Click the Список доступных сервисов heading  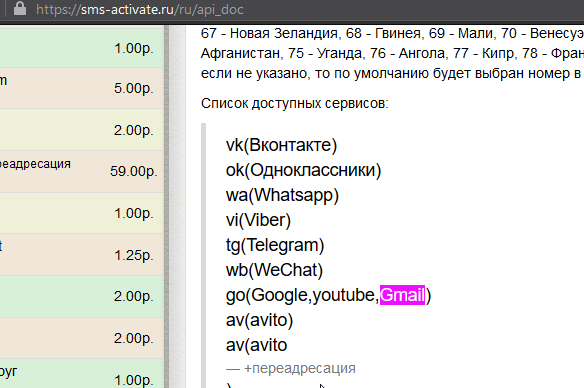click(x=295, y=103)
